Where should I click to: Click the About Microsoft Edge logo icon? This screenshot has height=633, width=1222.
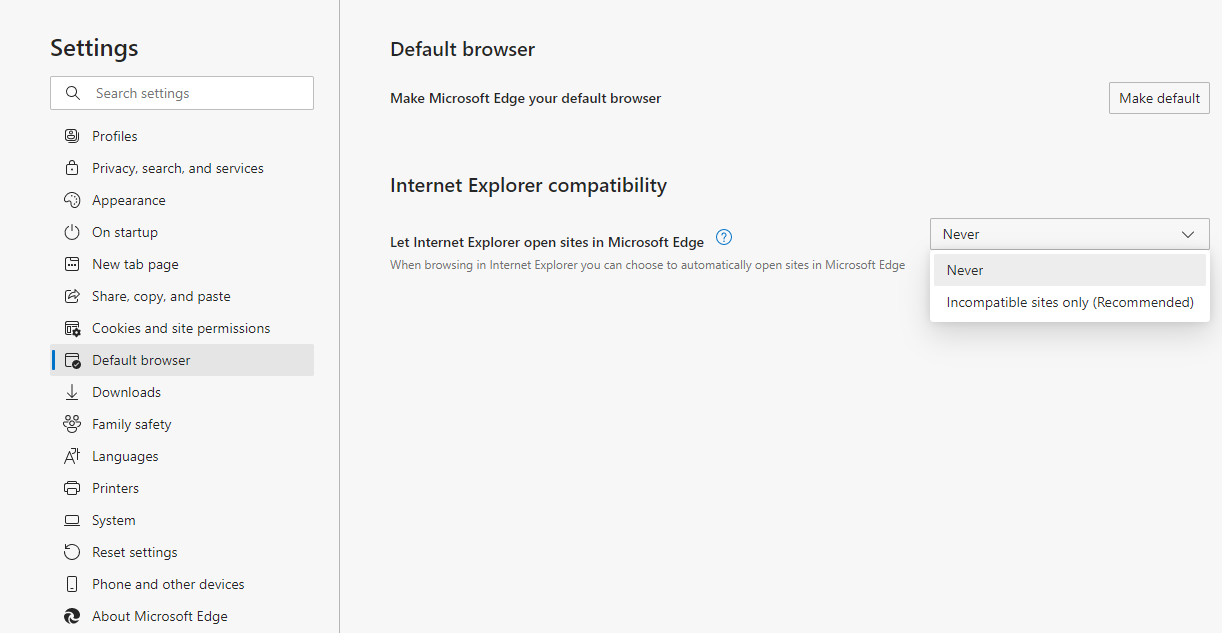coord(72,616)
